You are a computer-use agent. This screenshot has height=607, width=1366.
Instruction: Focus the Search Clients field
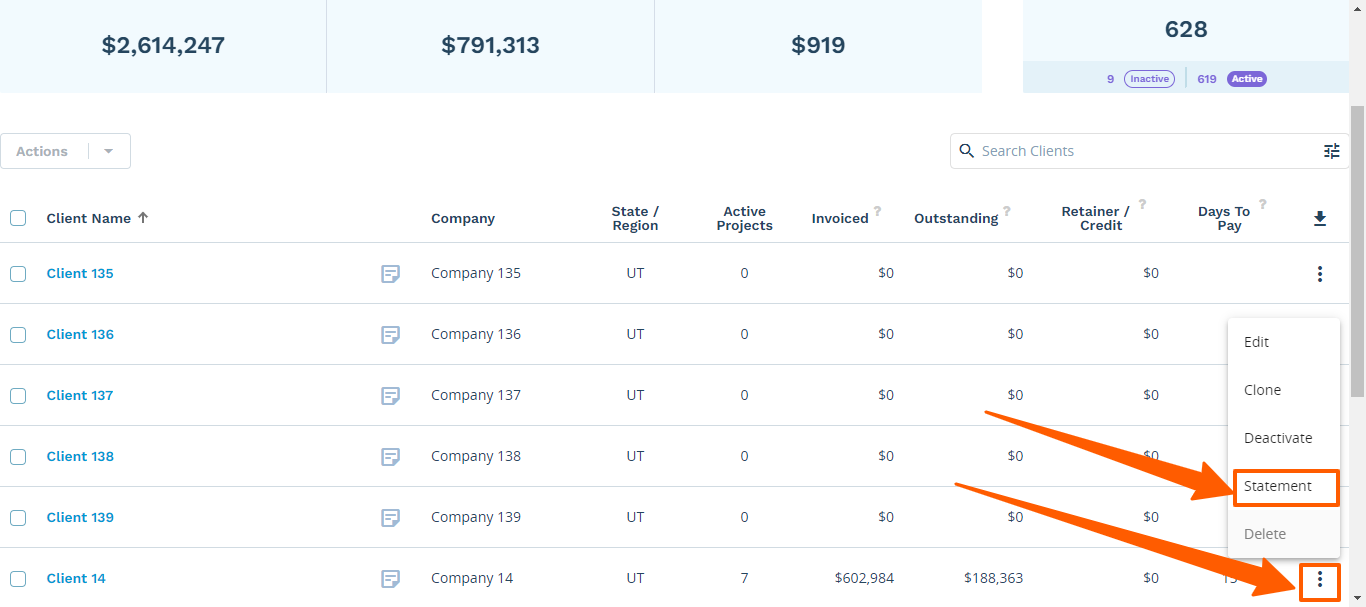pos(1149,151)
